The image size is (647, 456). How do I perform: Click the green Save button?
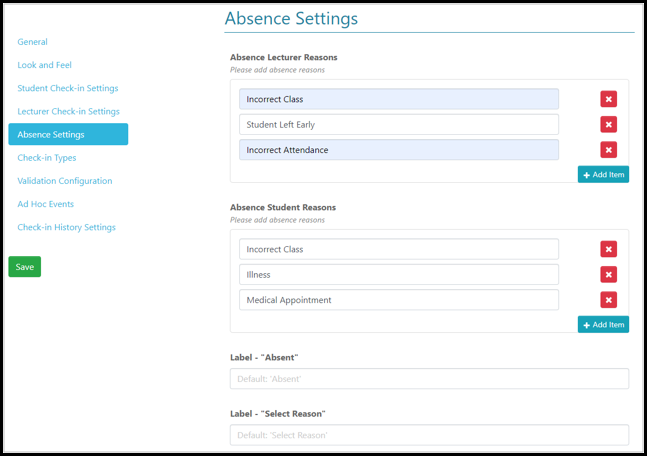click(x=25, y=267)
